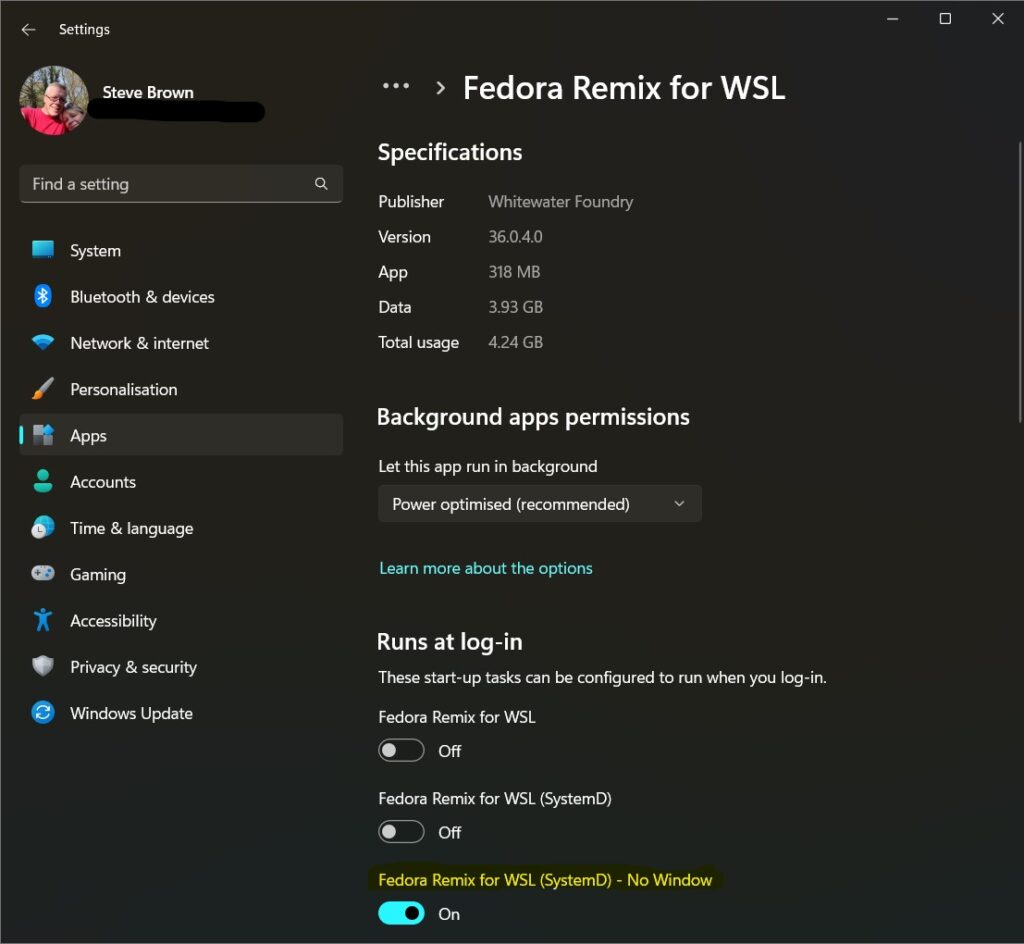
Task: Open Learn more about the options link
Action: coord(486,567)
